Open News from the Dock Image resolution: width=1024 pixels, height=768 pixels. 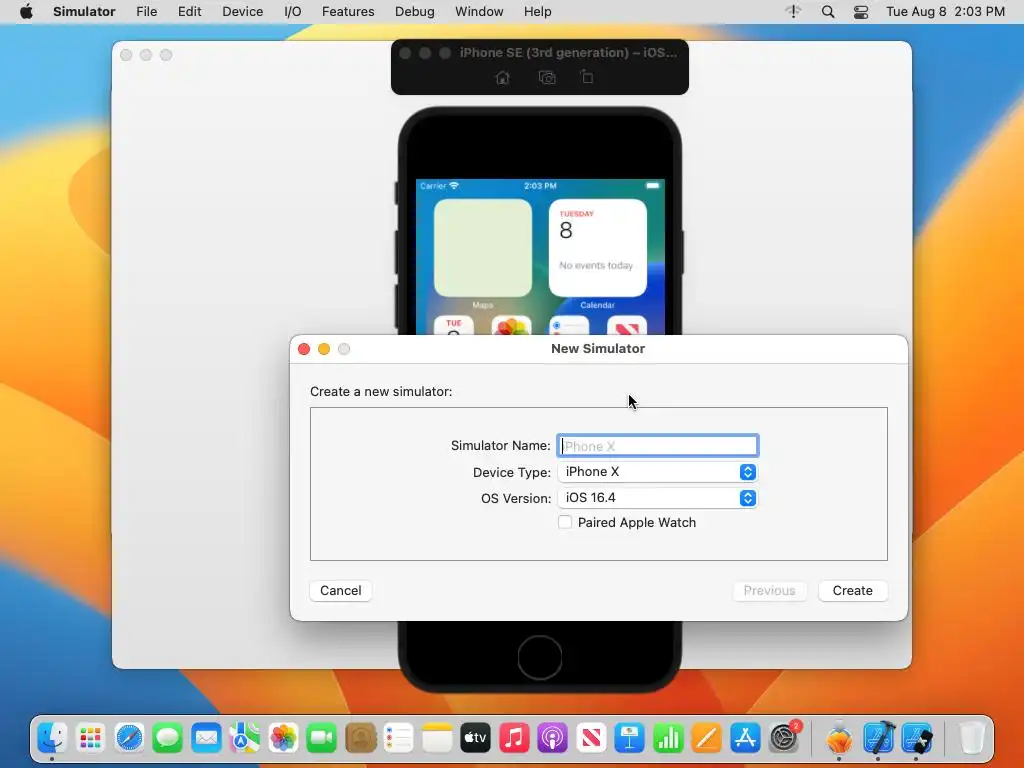pos(591,738)
